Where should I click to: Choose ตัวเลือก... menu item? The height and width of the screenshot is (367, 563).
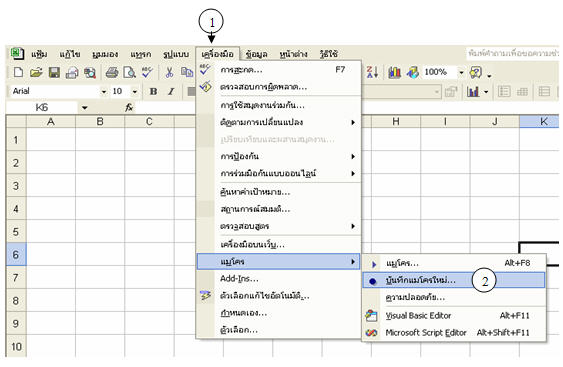(279, 330)
